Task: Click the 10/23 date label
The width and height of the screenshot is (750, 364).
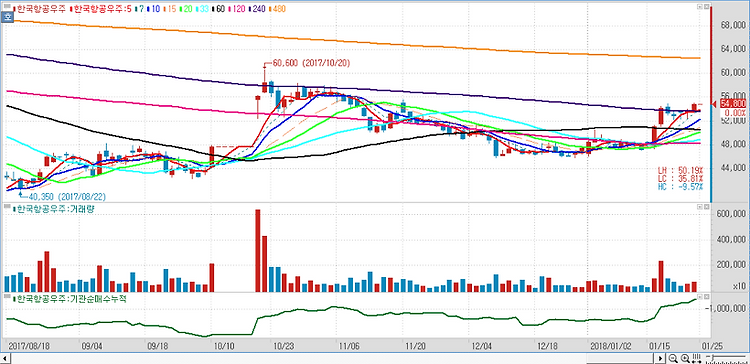Action: (283, 345)
